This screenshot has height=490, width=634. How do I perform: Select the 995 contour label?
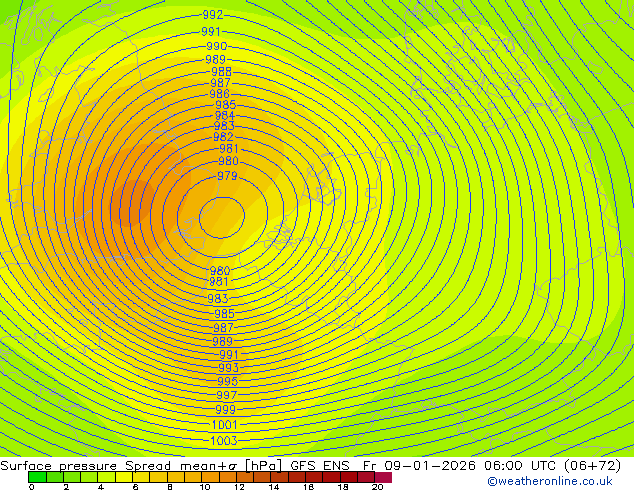point(228,381)
